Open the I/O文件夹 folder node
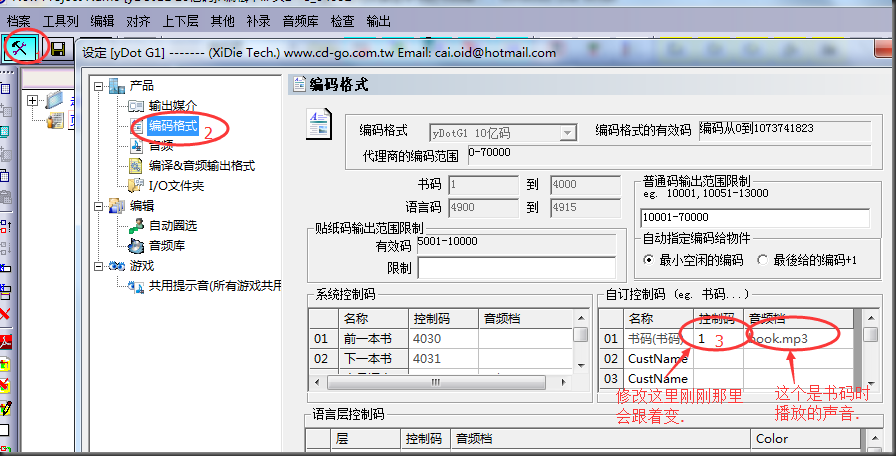The height and width of the screenshot is (456, 896). click(176, 186)
